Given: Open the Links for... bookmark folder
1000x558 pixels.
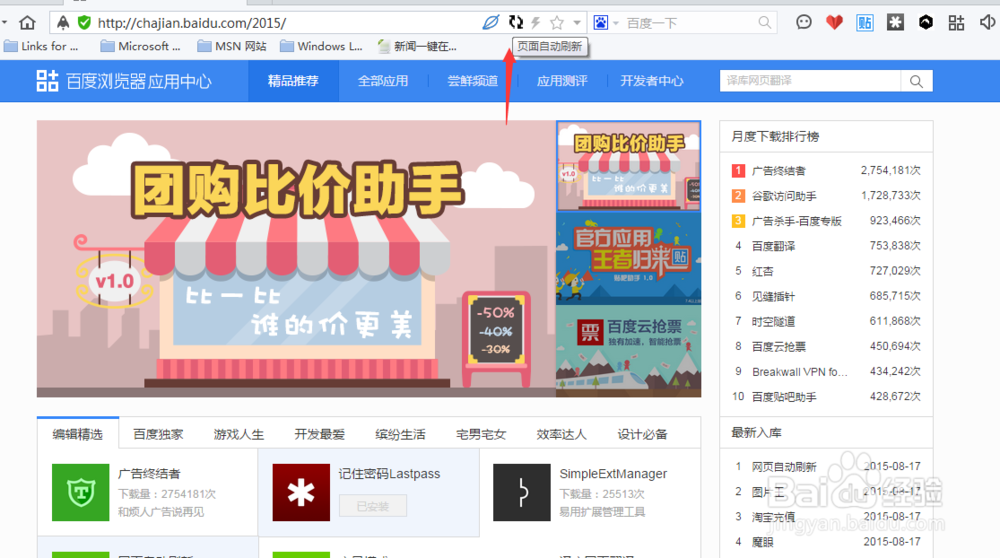Looking at the screenshot, I should 41,47.
